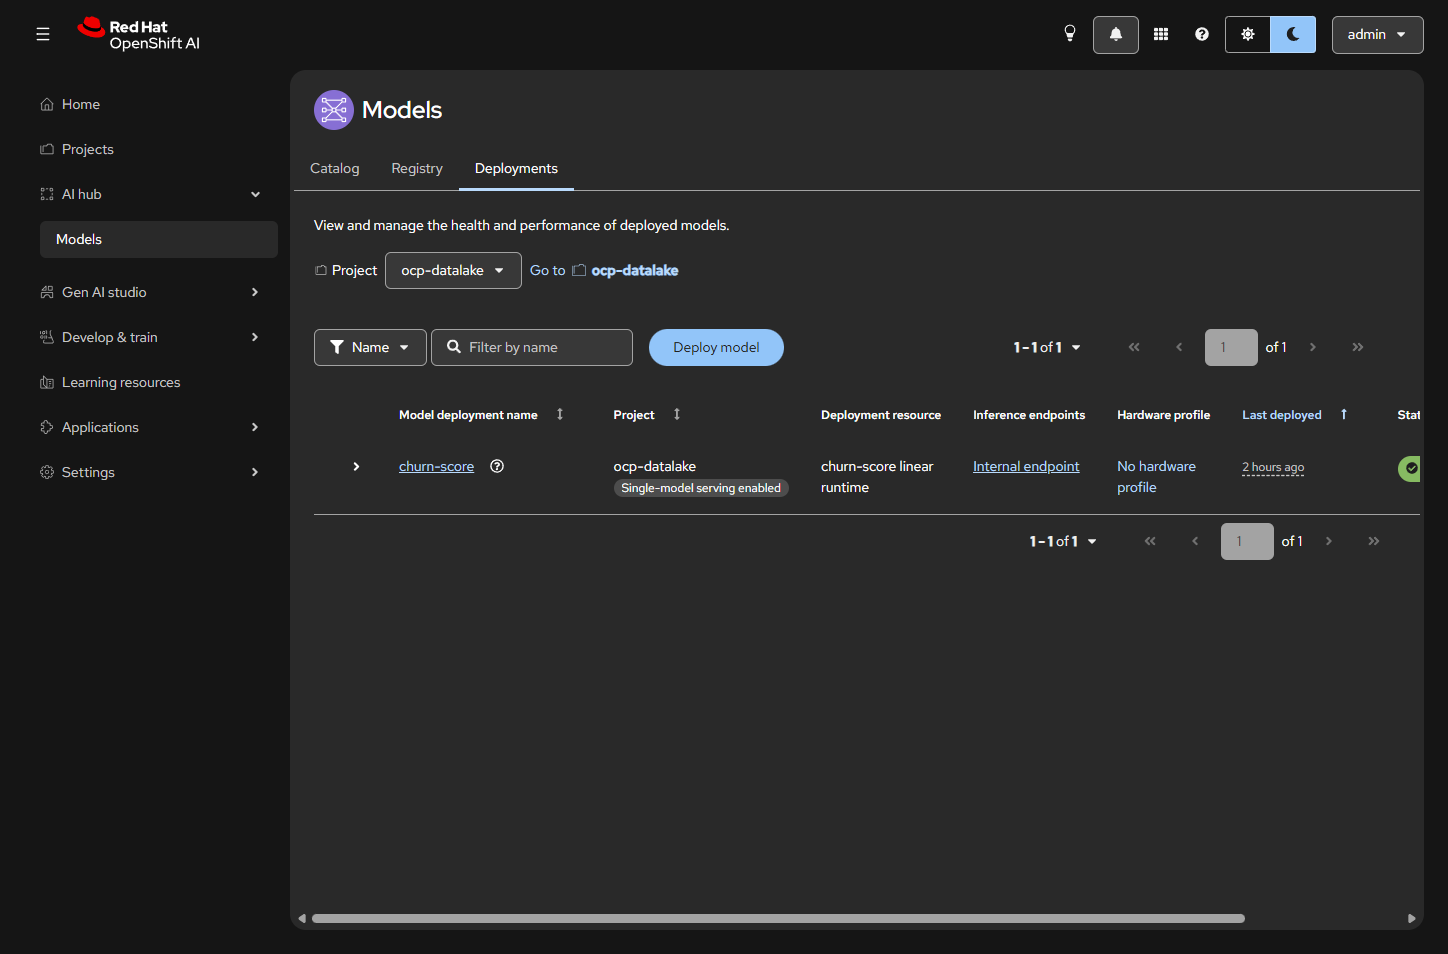Expand Applications section
Viewport: 1448px width, 954px height.
(x=159, y=427)
